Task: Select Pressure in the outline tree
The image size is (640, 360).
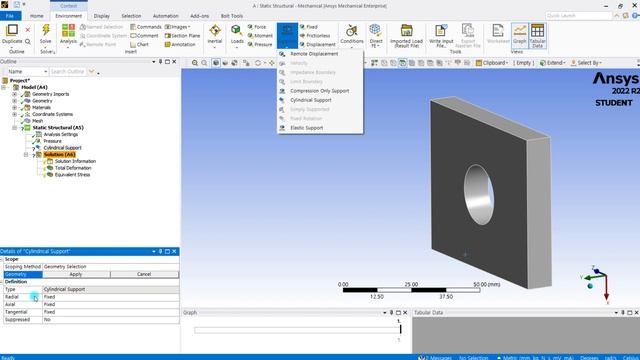Action: 52,141
